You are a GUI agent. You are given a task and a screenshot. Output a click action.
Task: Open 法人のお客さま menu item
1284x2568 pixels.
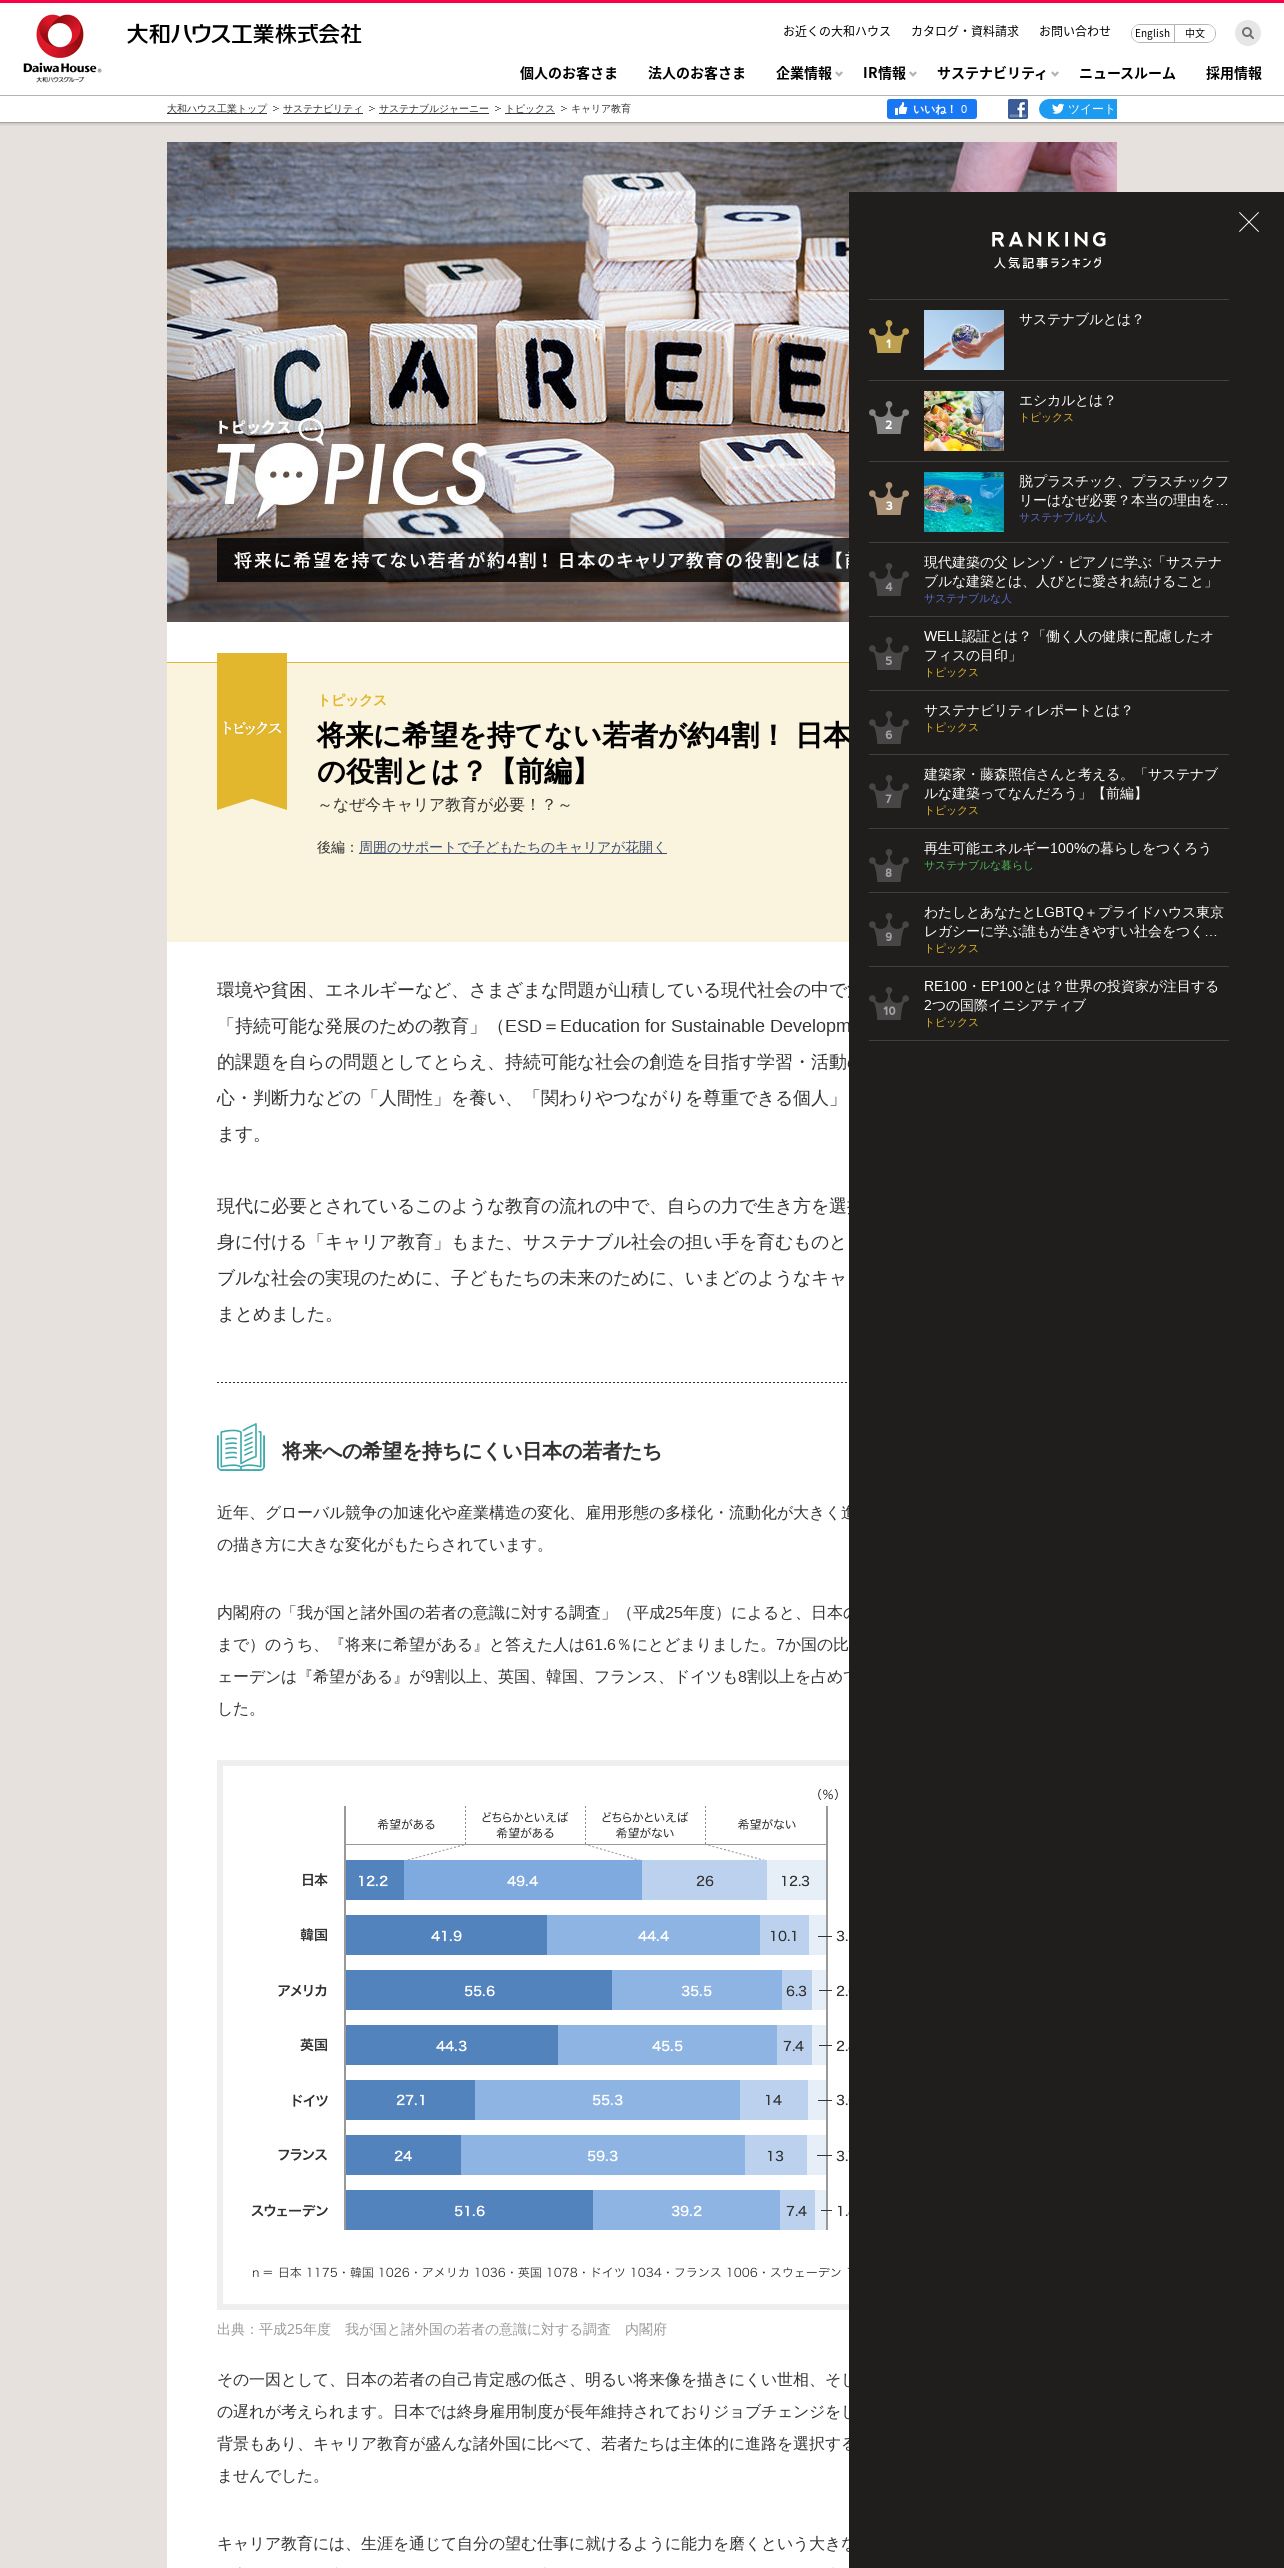click(x=697, y=73)
